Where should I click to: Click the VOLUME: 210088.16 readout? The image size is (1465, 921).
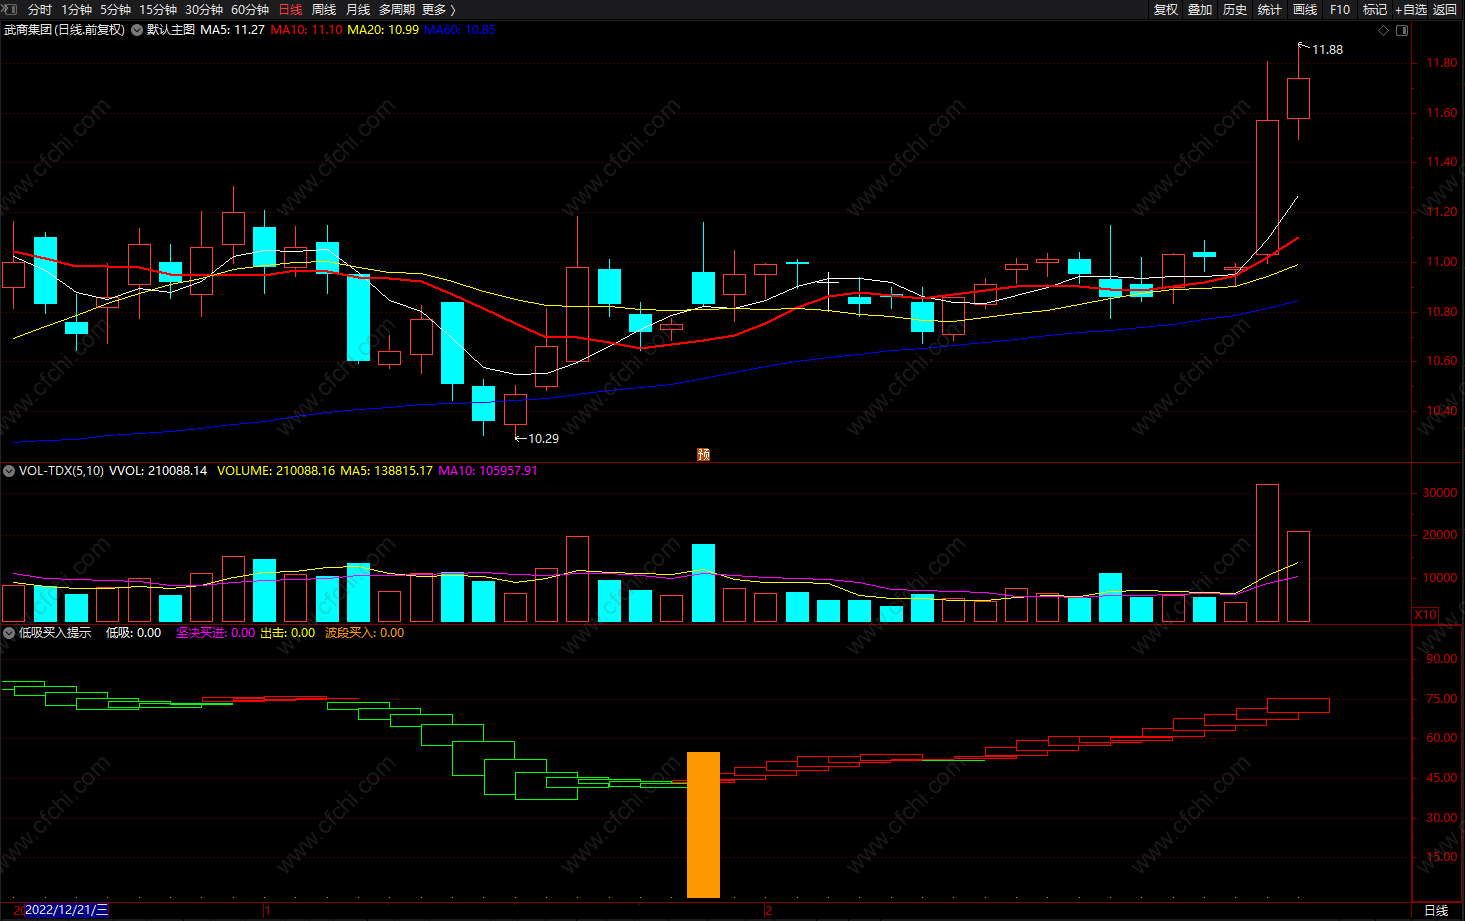pos(276,471)
